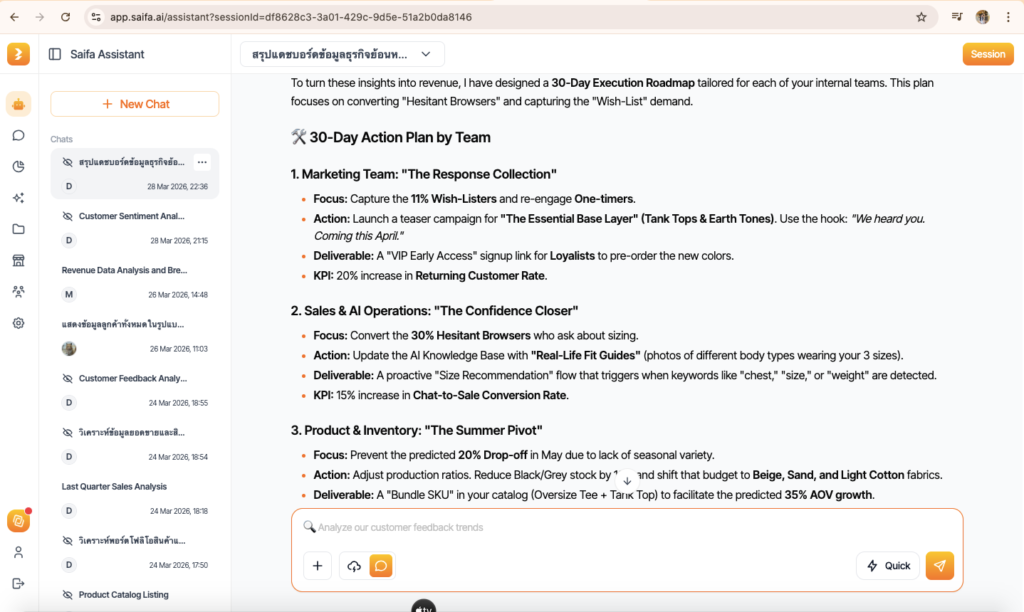Open the folder icon in sidebar

tap(18, 229)
